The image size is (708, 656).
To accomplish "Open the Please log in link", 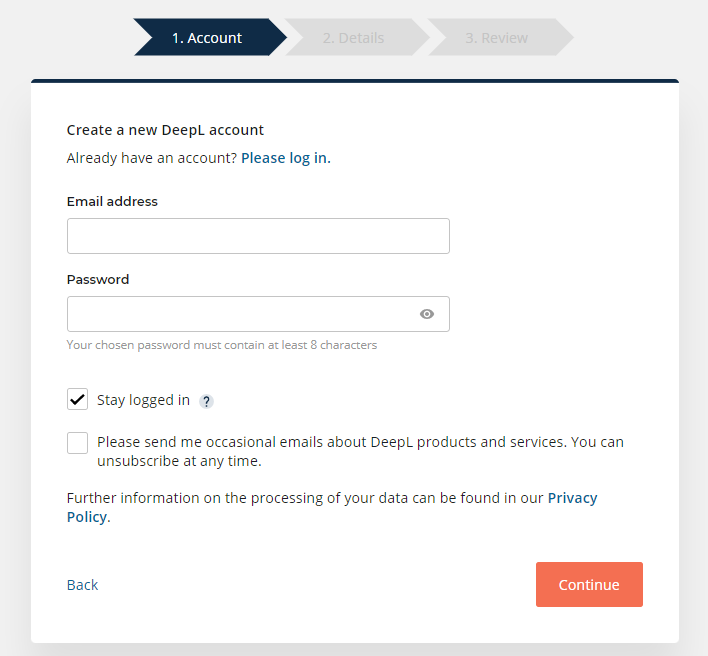I will pos(284,158).
